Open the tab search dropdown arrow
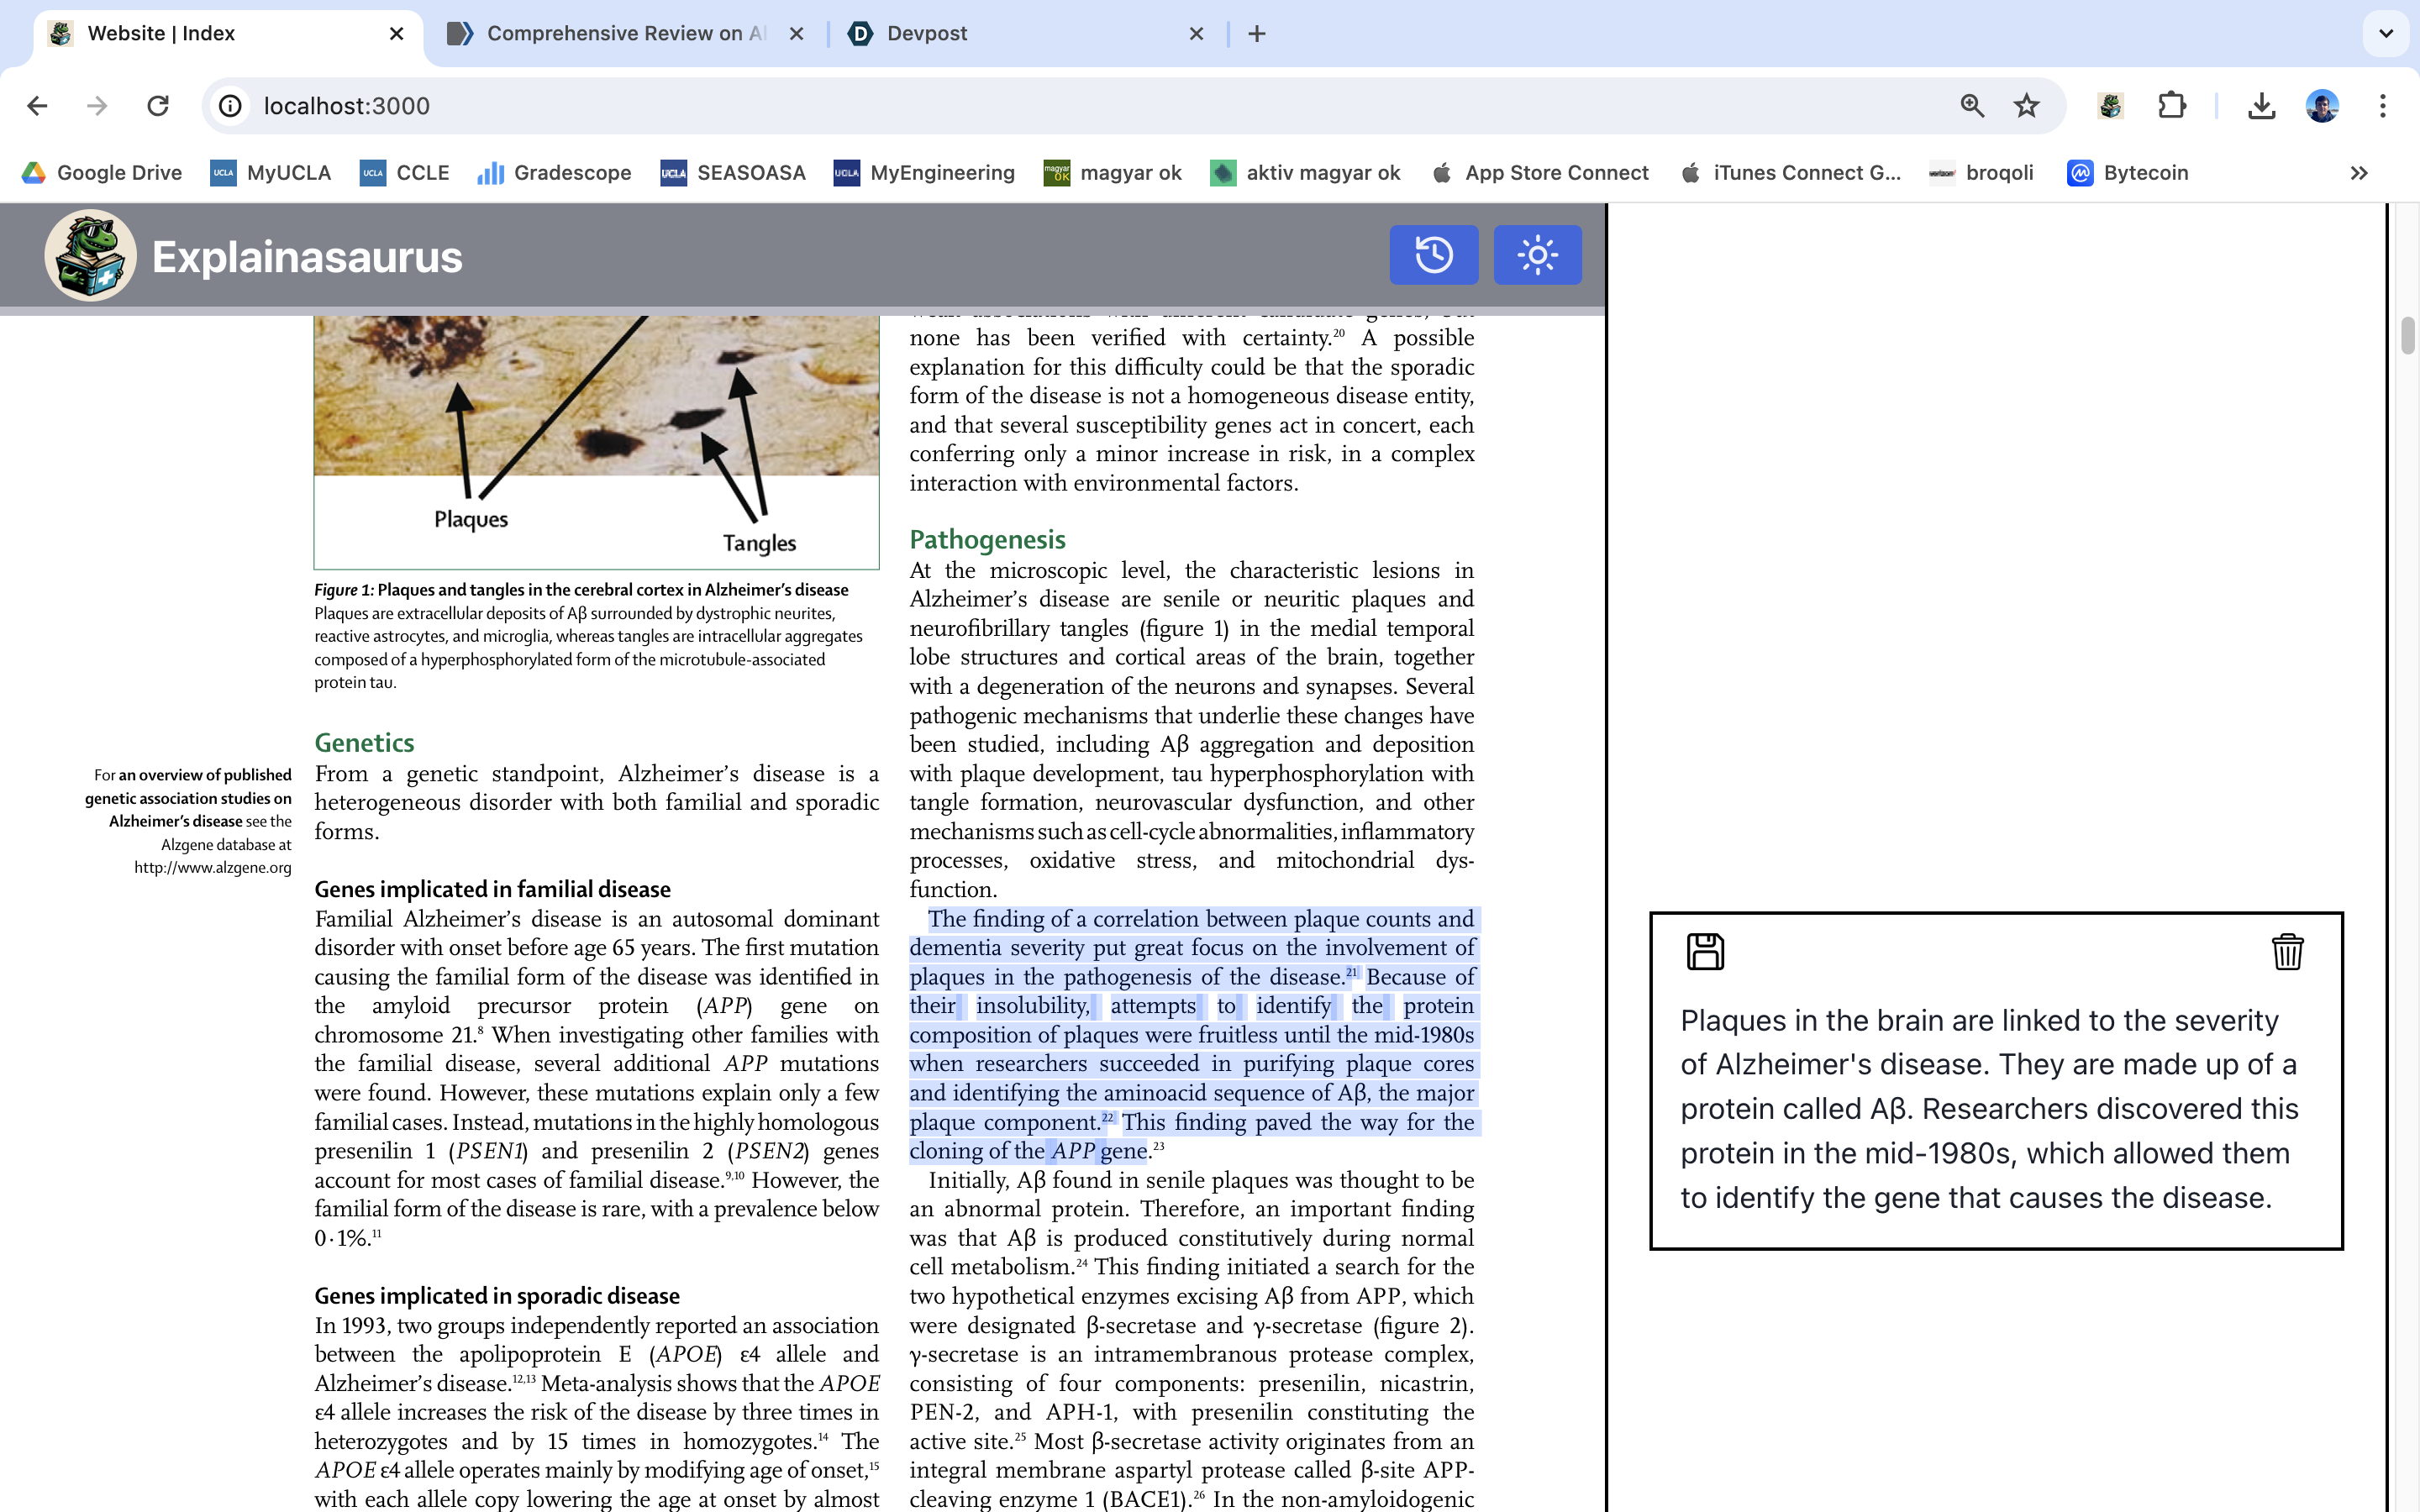Image resolution: width=2420 pixels, height=1512 pixels. point(2386,33)
